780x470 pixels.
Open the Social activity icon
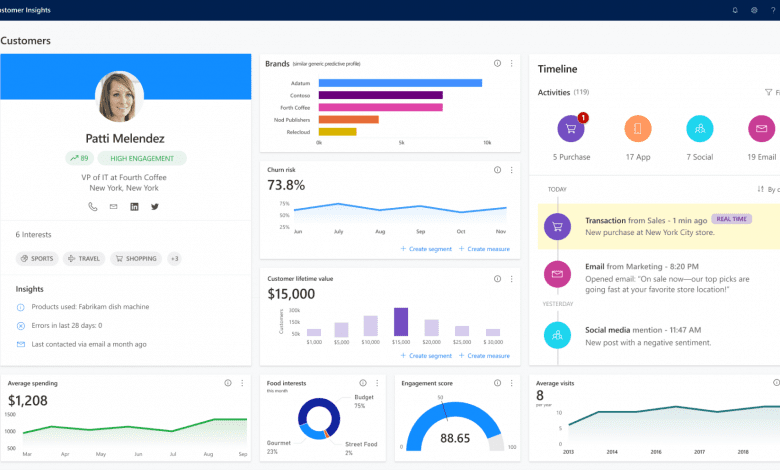(x=699, y=129)
